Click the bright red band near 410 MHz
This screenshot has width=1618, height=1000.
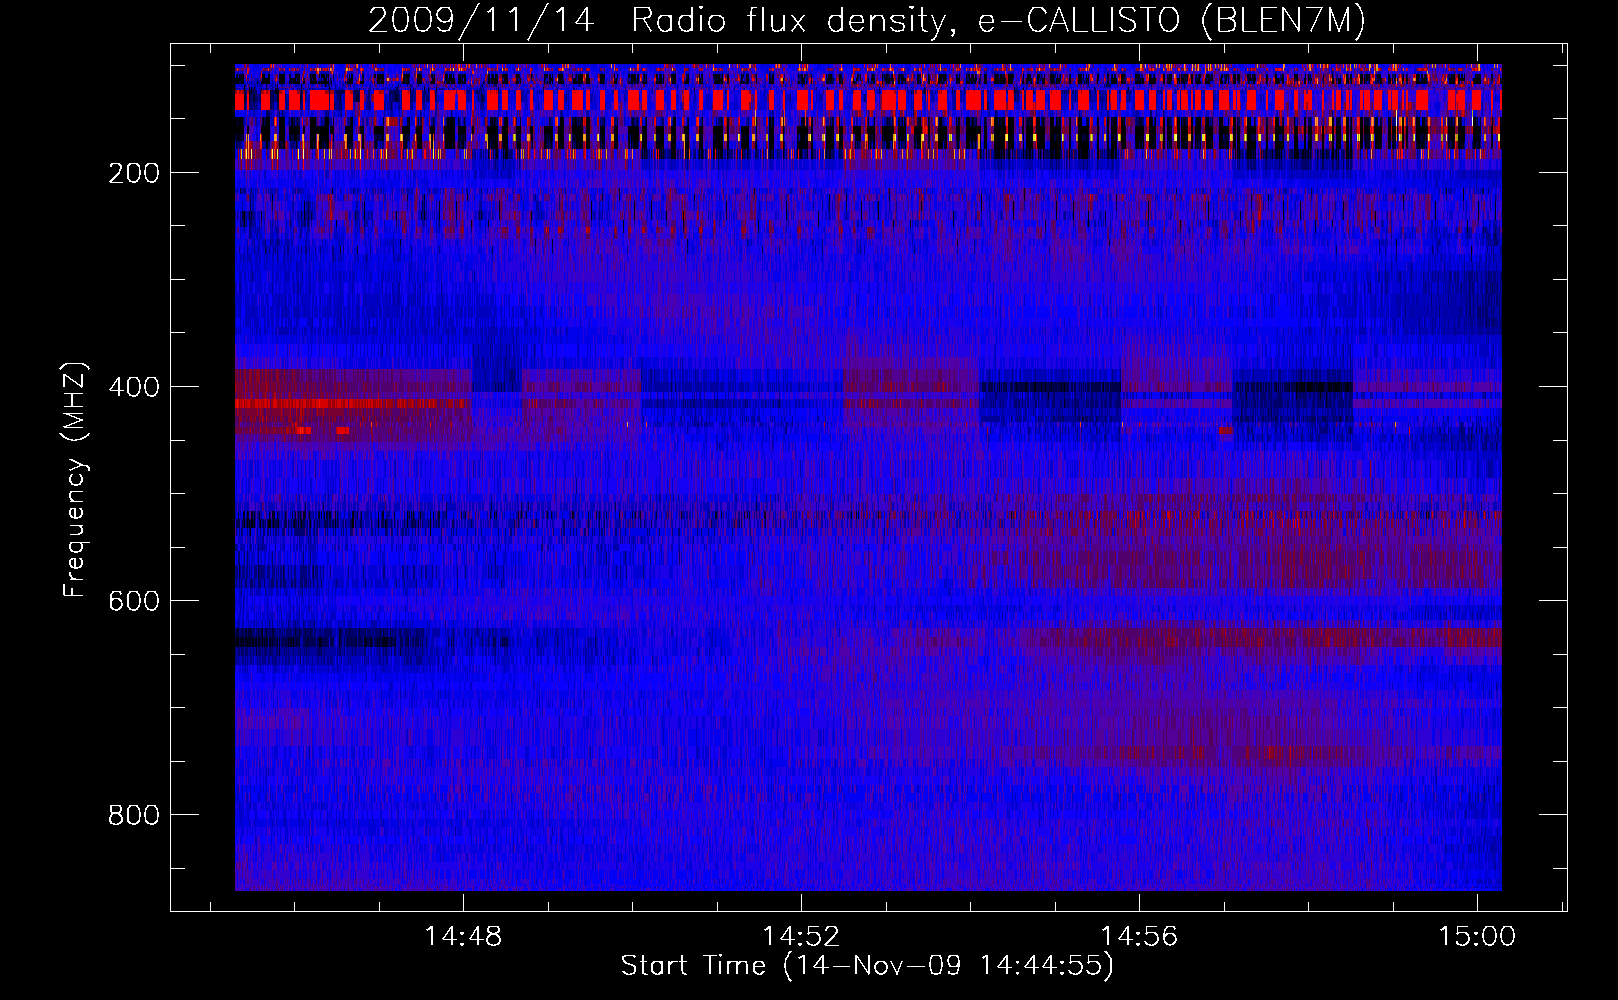tap(353, 403)
